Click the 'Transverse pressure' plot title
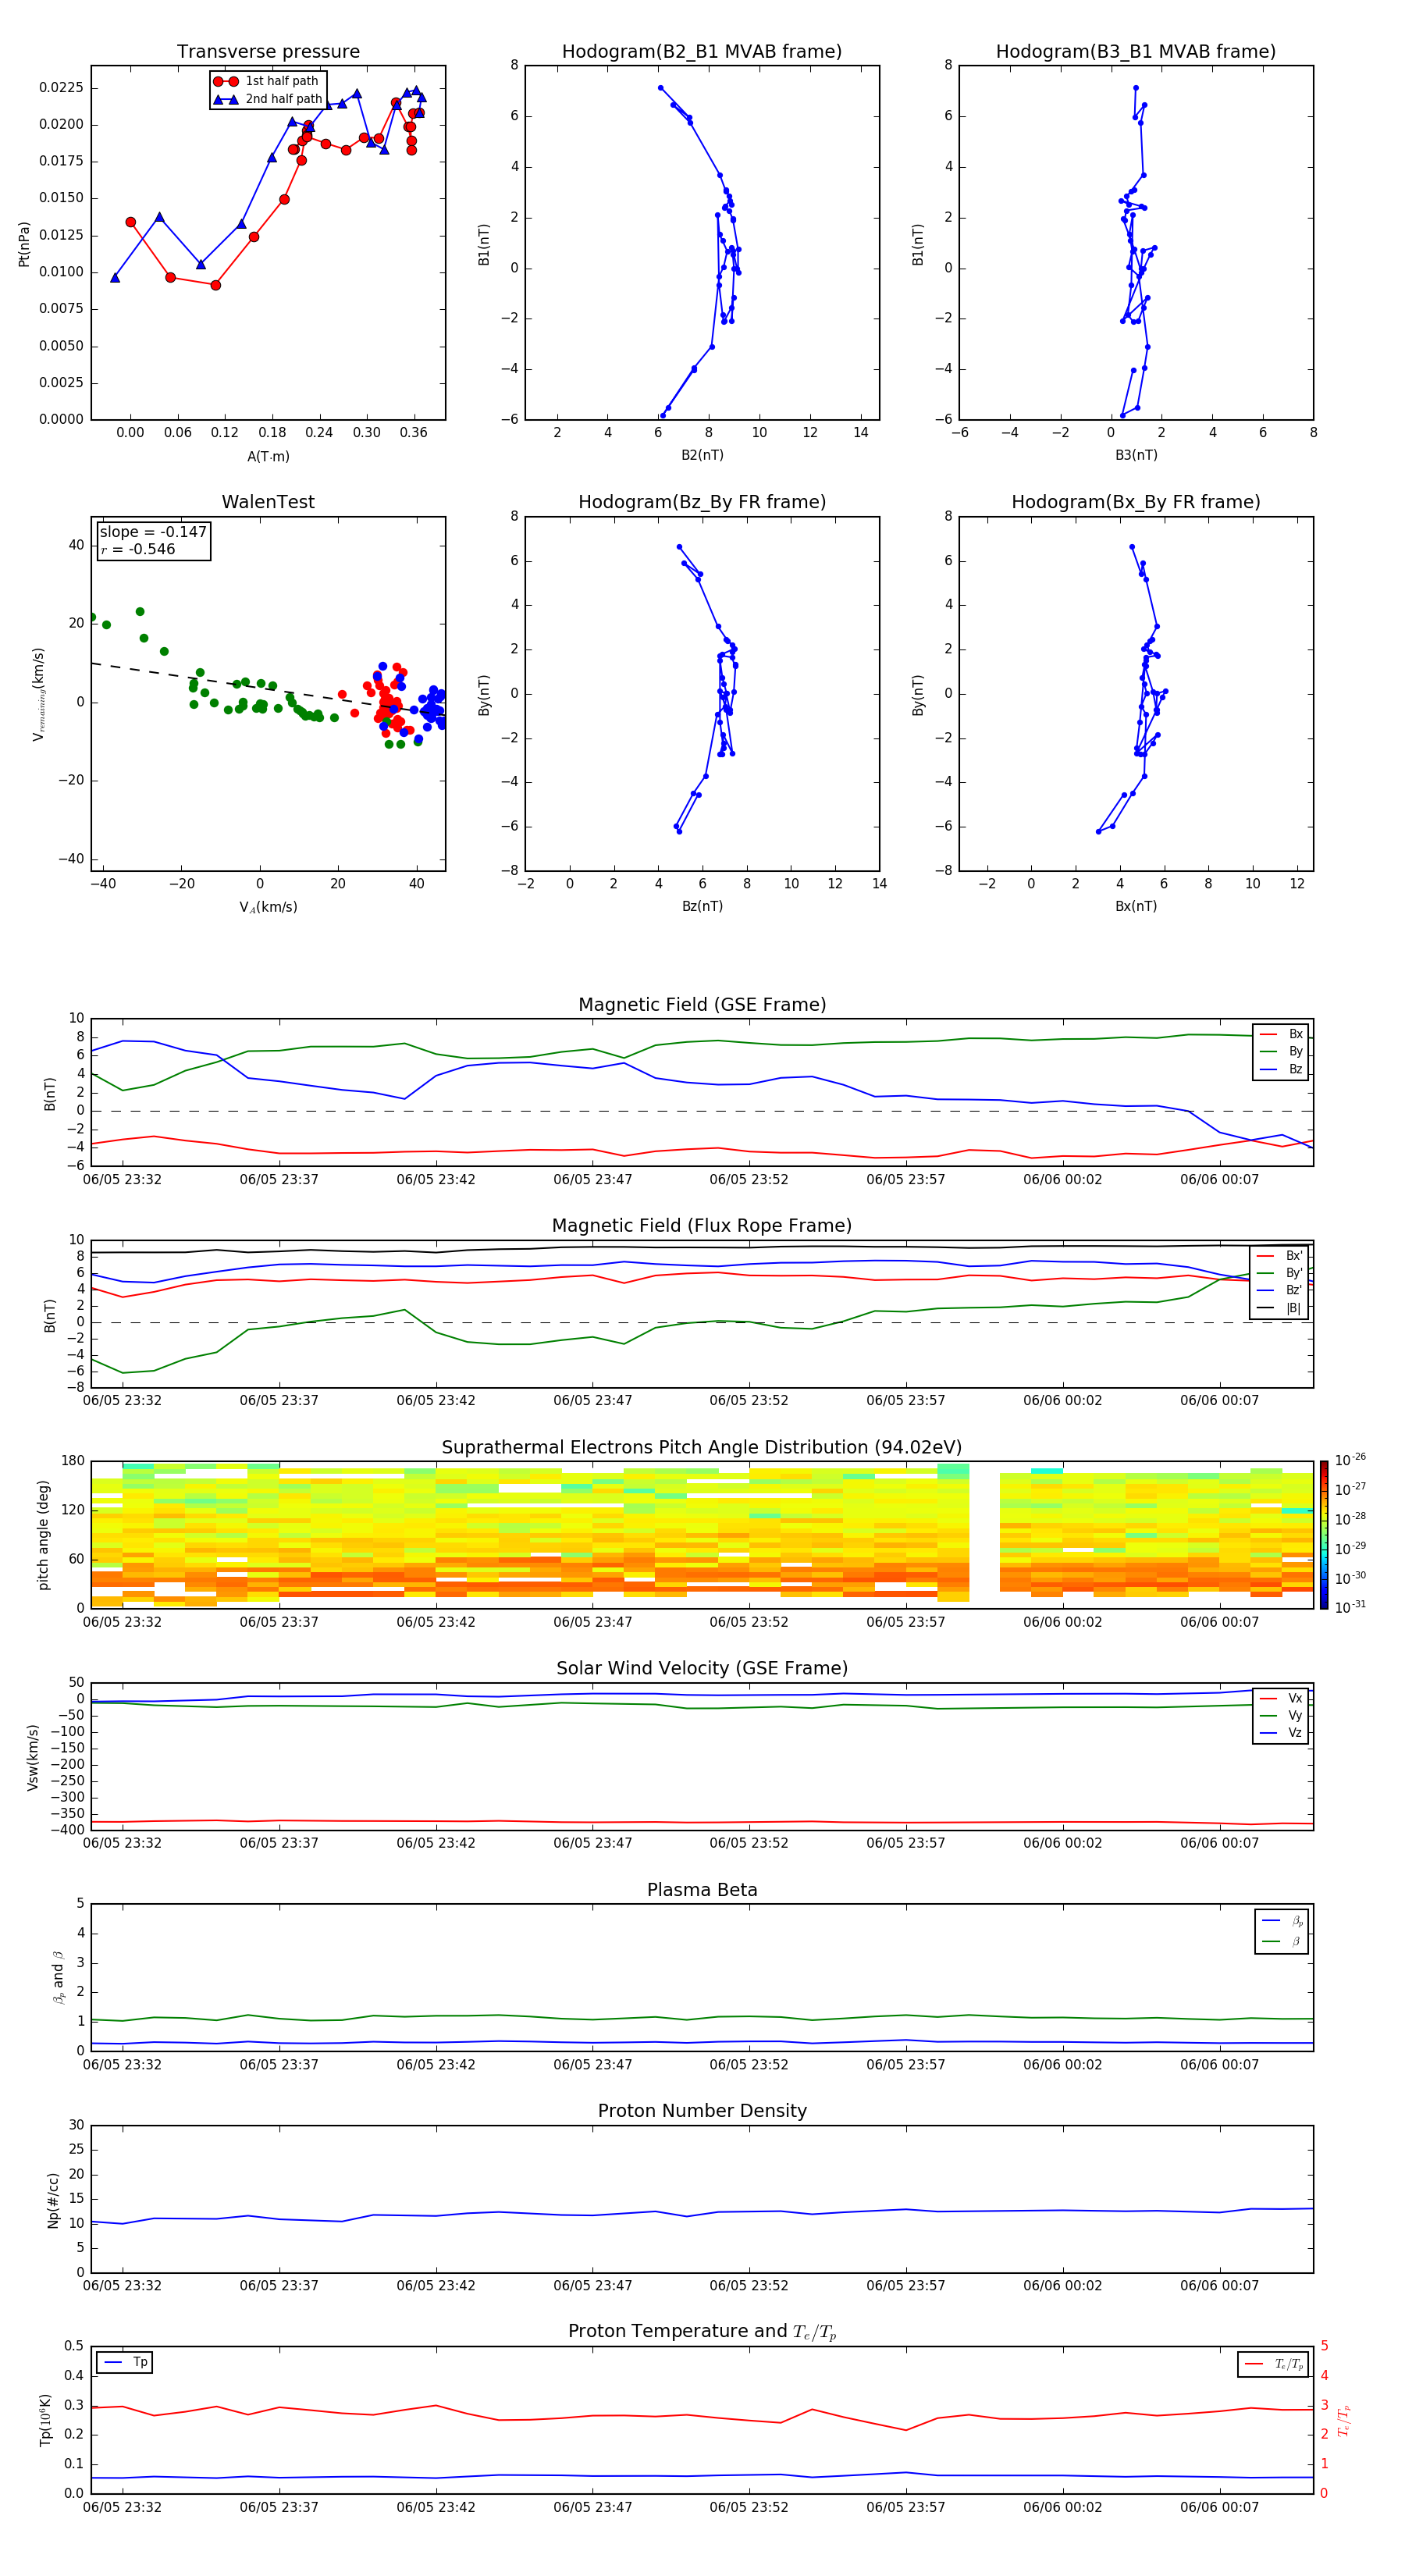Viewport: 1405px width, 2576px height. point(268,52)
